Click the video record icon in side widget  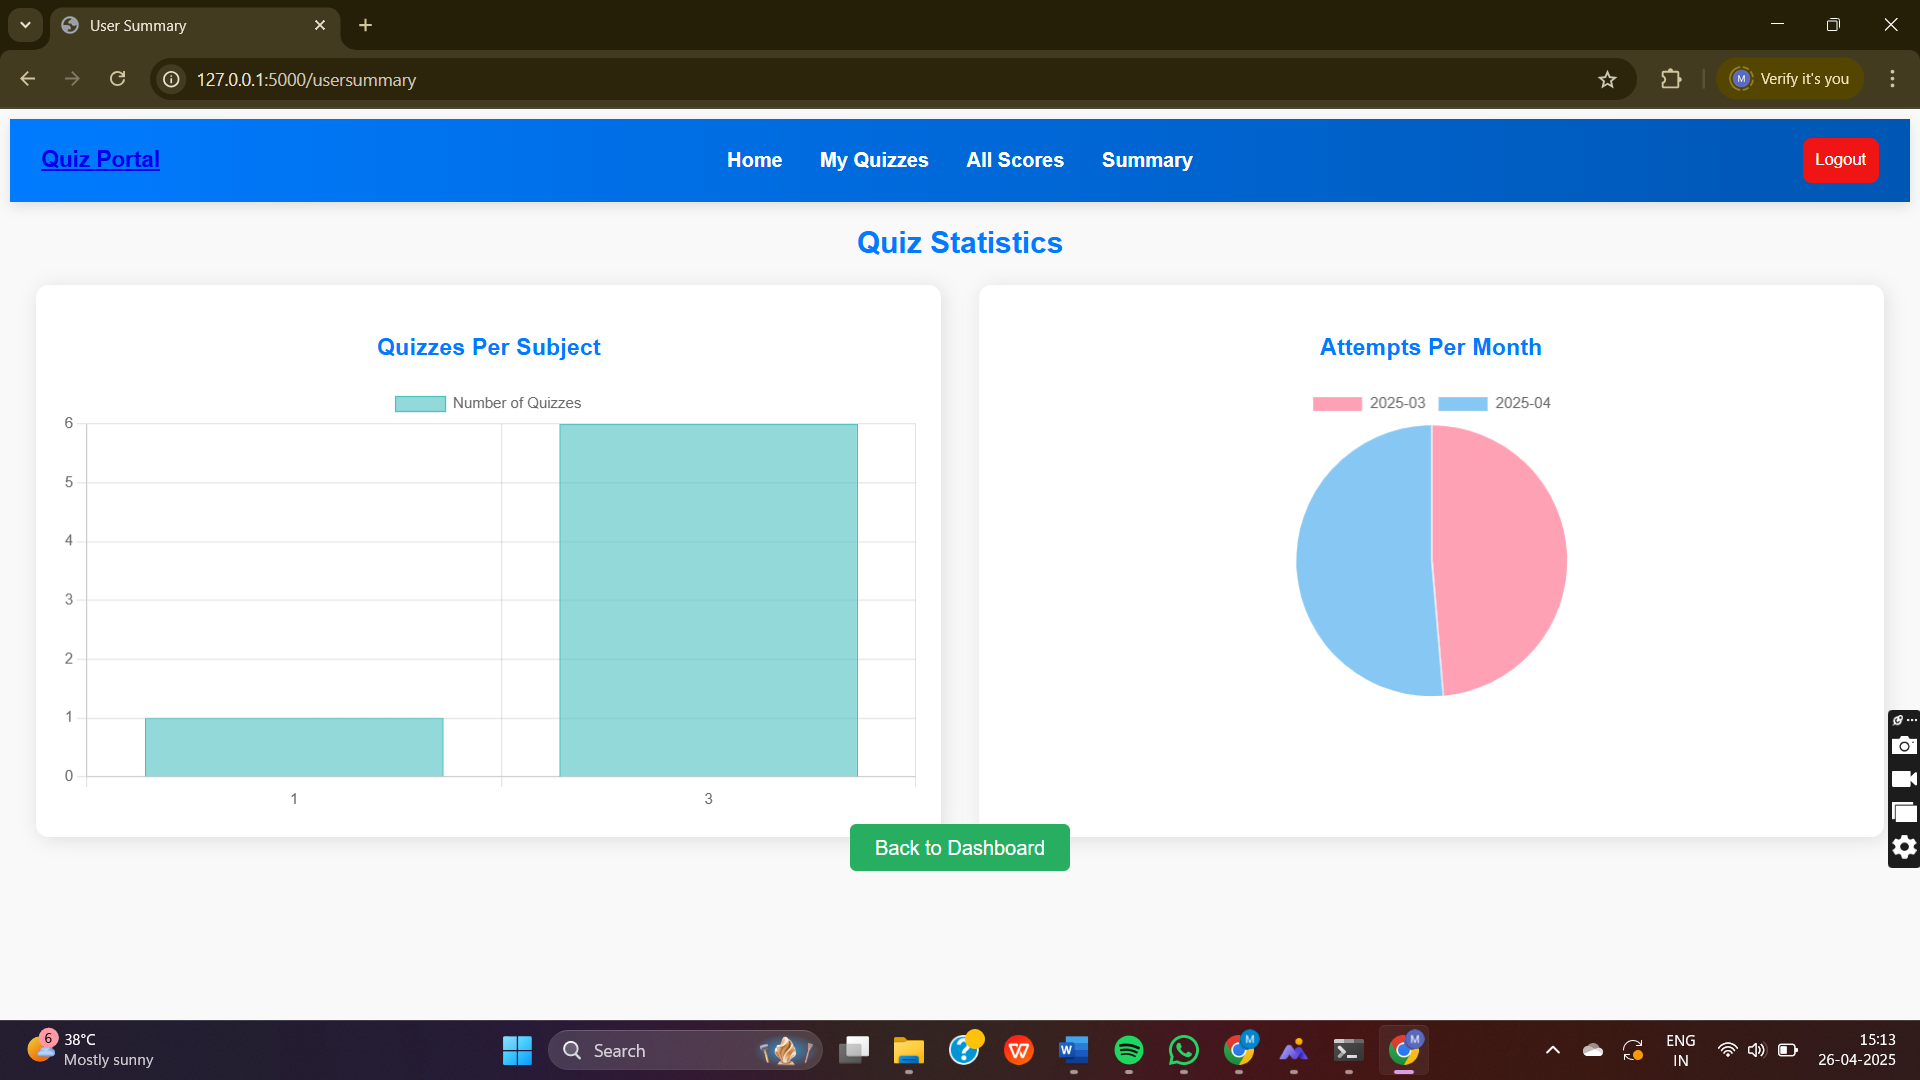point(1904,779)
